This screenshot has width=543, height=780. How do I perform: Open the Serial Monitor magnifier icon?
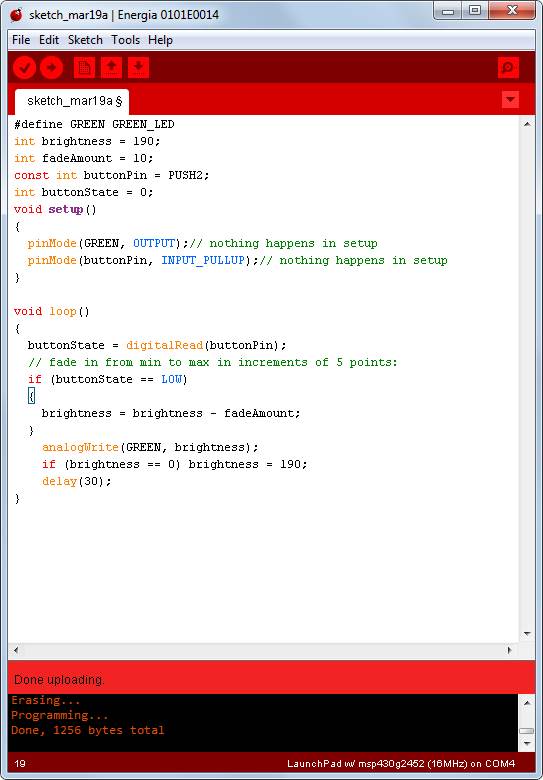[508, 67]
